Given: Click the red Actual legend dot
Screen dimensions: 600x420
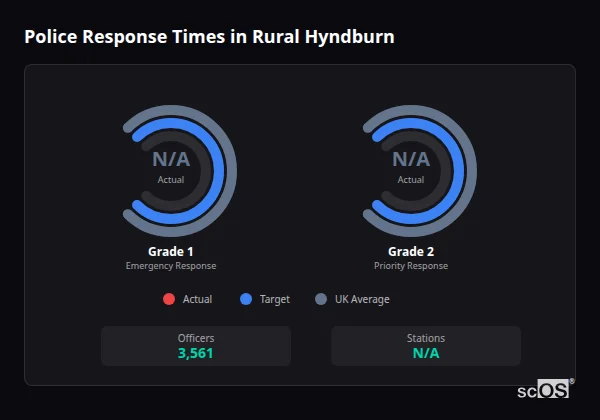Looking at the screenshot, I should click(x=169, y=299).
